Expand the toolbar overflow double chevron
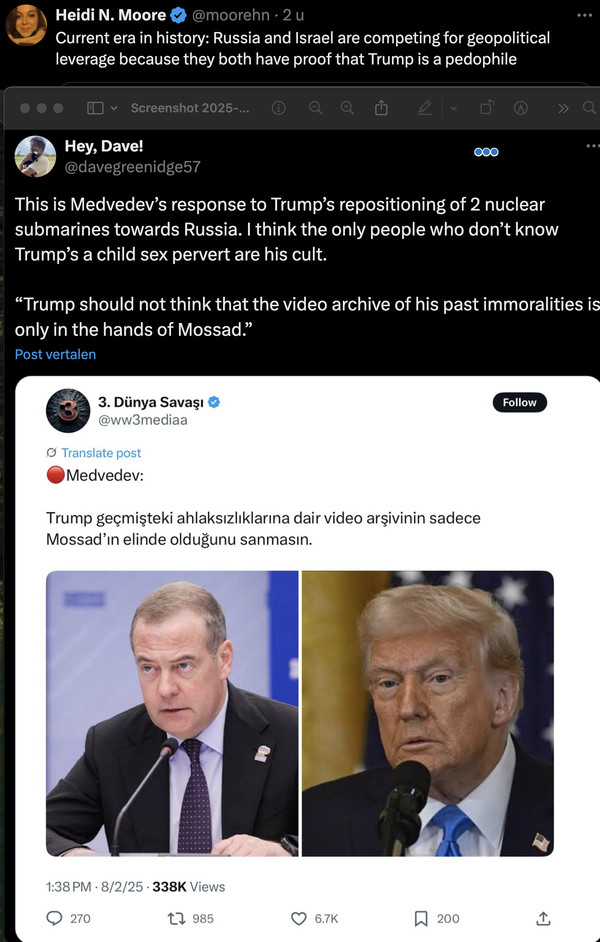Image resolution: width=600 pixels, height=942 pixels. pos(563,108)
